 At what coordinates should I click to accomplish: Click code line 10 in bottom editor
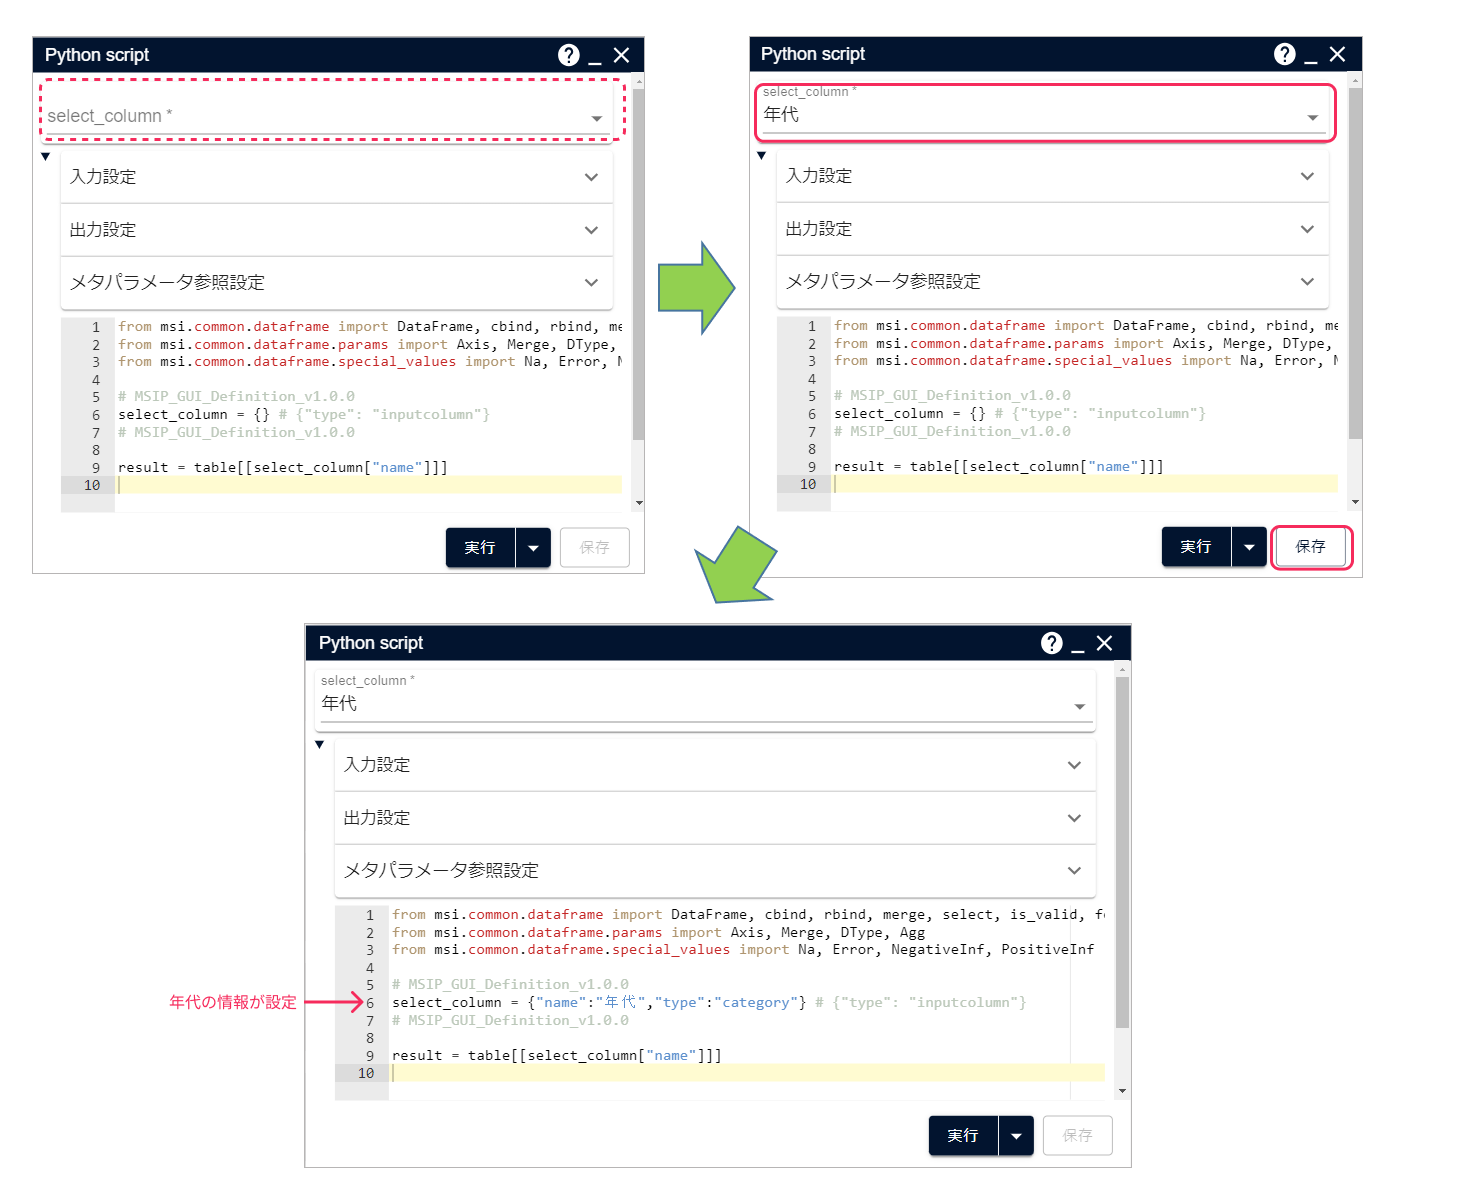(x=746, y=1073)
